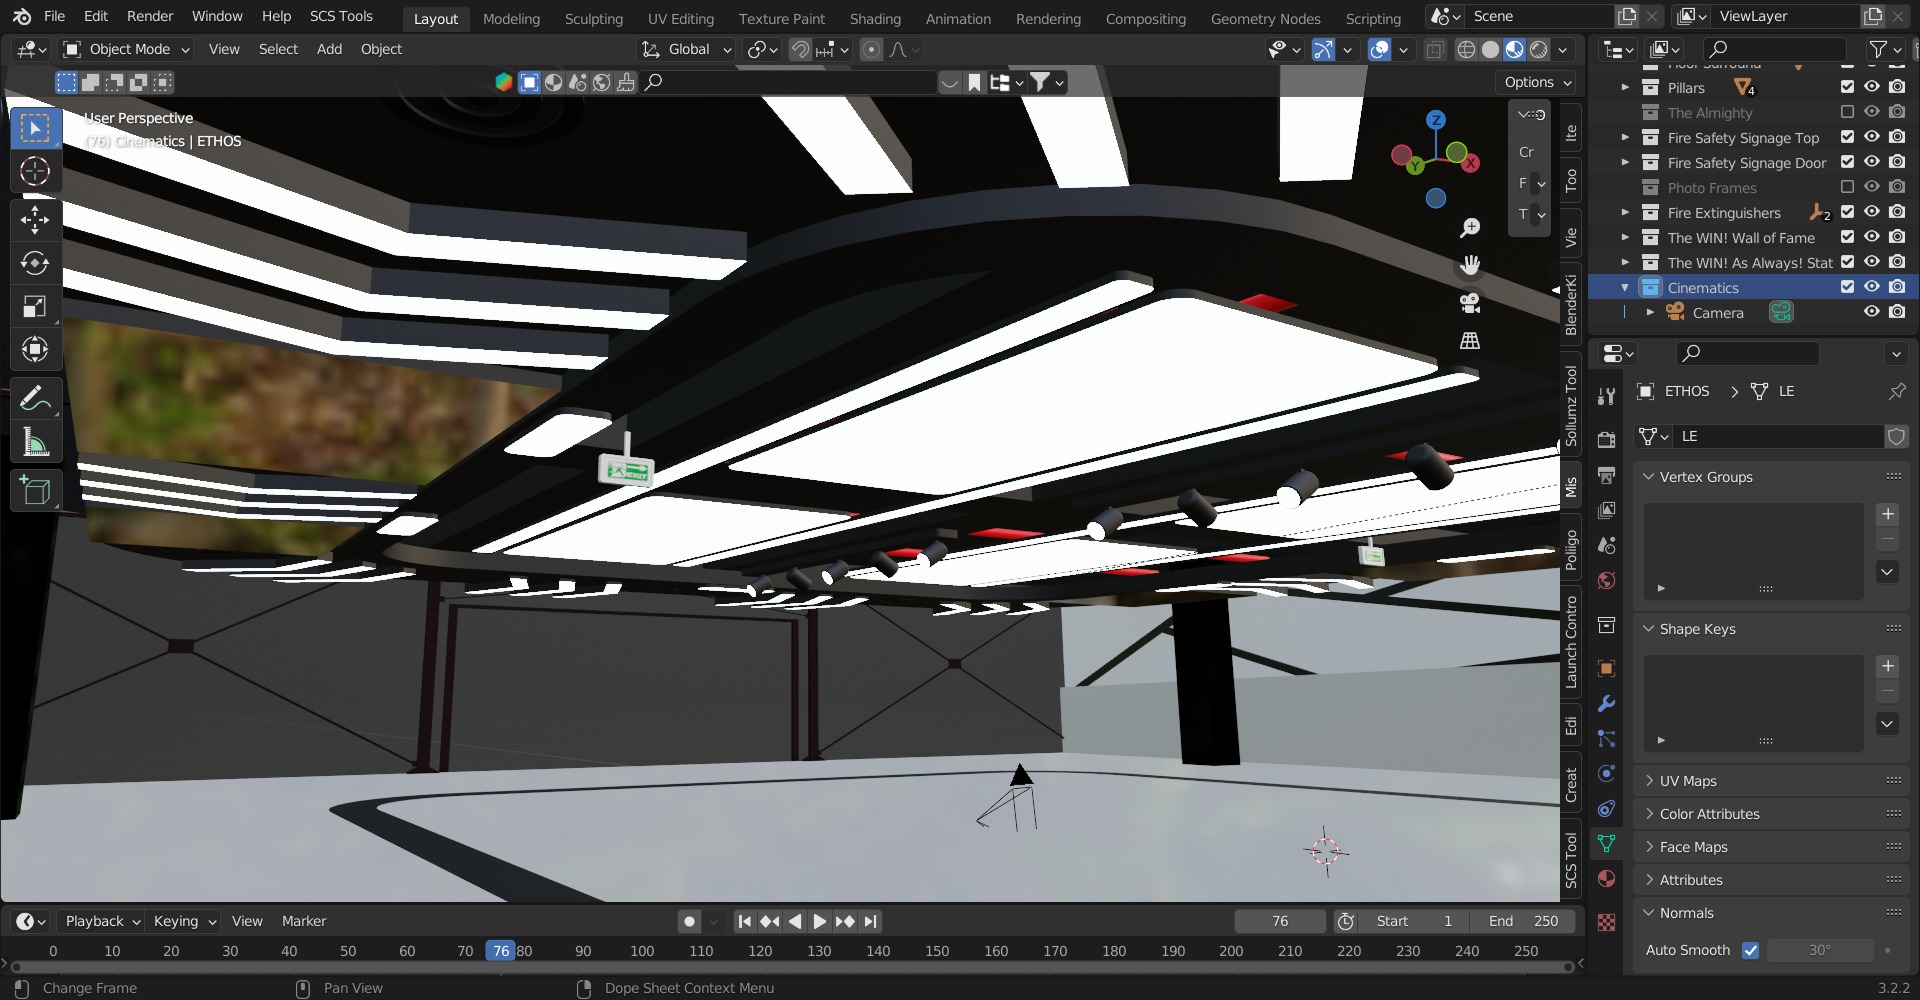Select the Select Box tool

36,128
